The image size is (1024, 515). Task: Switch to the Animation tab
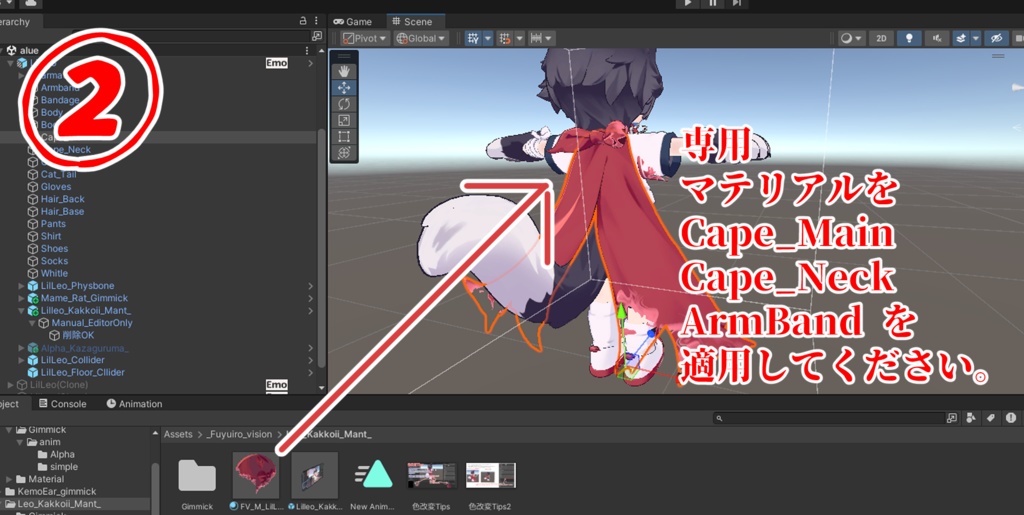(135, 404)
